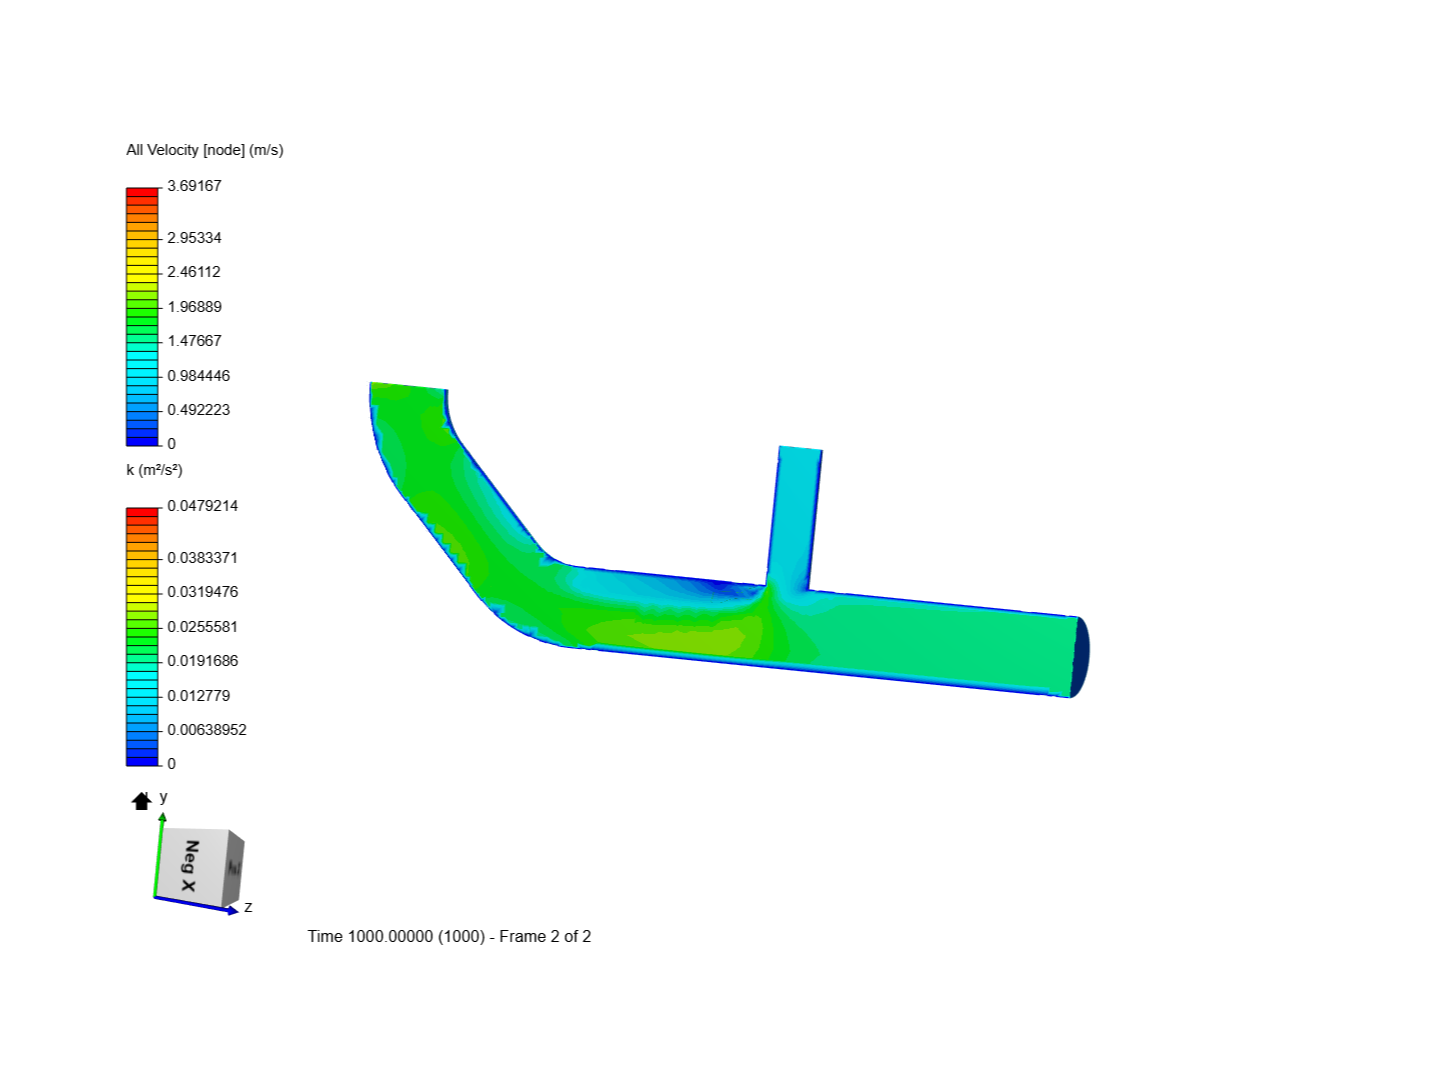Click the home view icon above the cube

(141, 801)
